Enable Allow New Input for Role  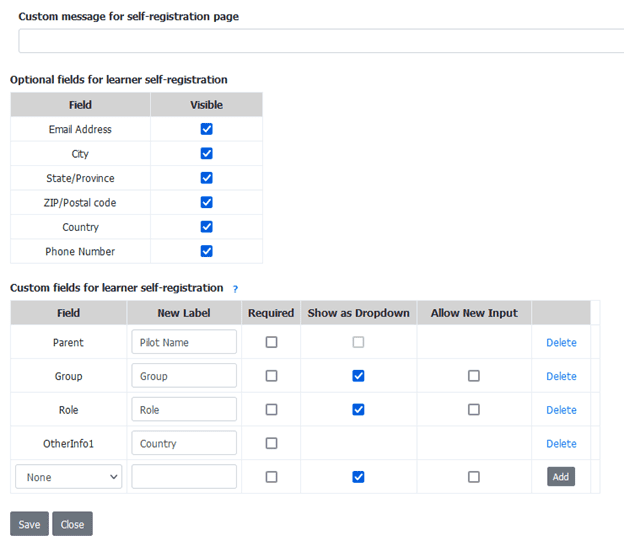(473, 410)
